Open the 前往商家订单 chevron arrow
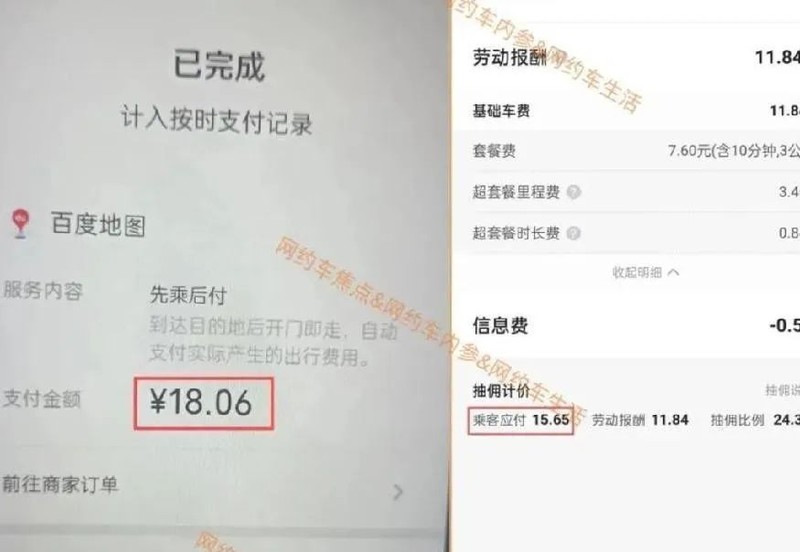The height and width of the screenshot is (552, 800). point(398,492)
